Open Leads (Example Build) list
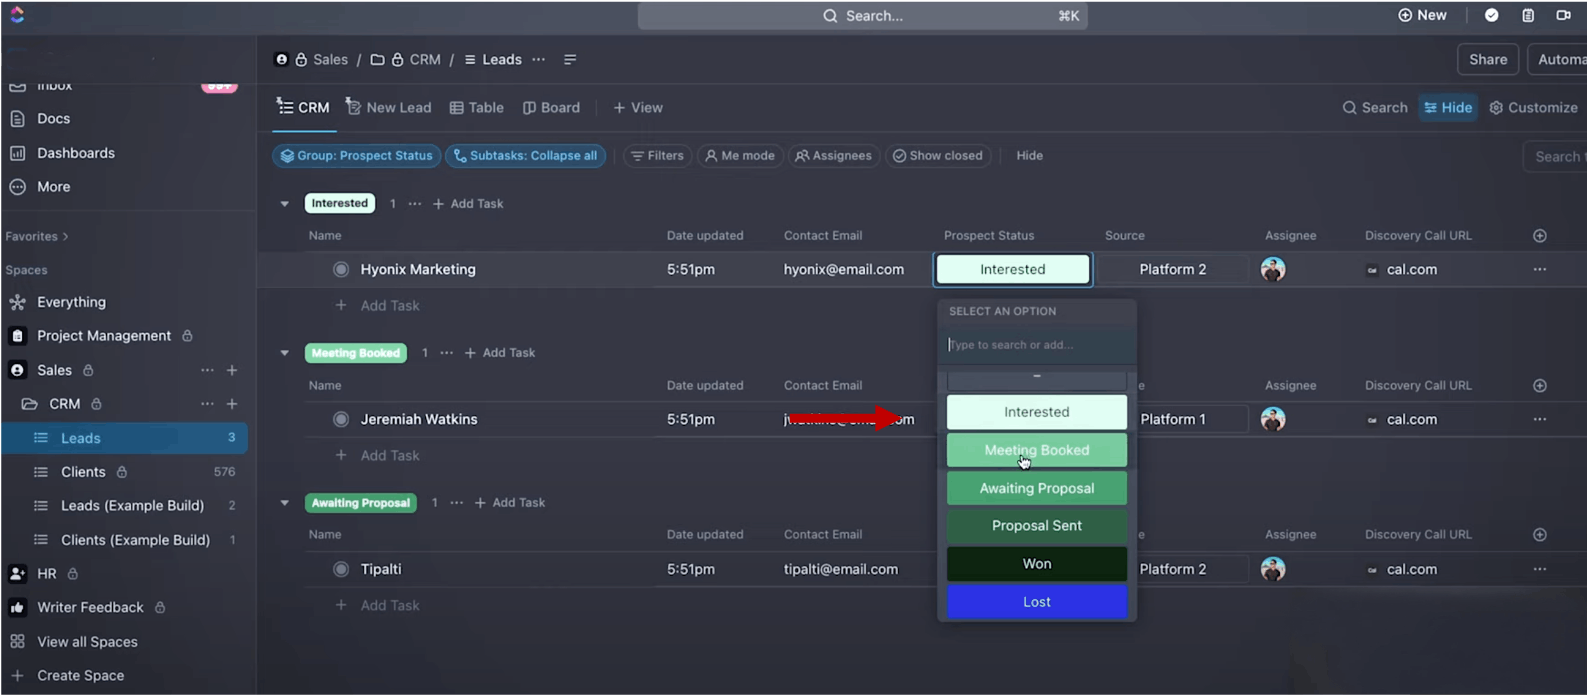Image resolution: width=1587 pixels, height=695 pixels. (x=132, y=506)
